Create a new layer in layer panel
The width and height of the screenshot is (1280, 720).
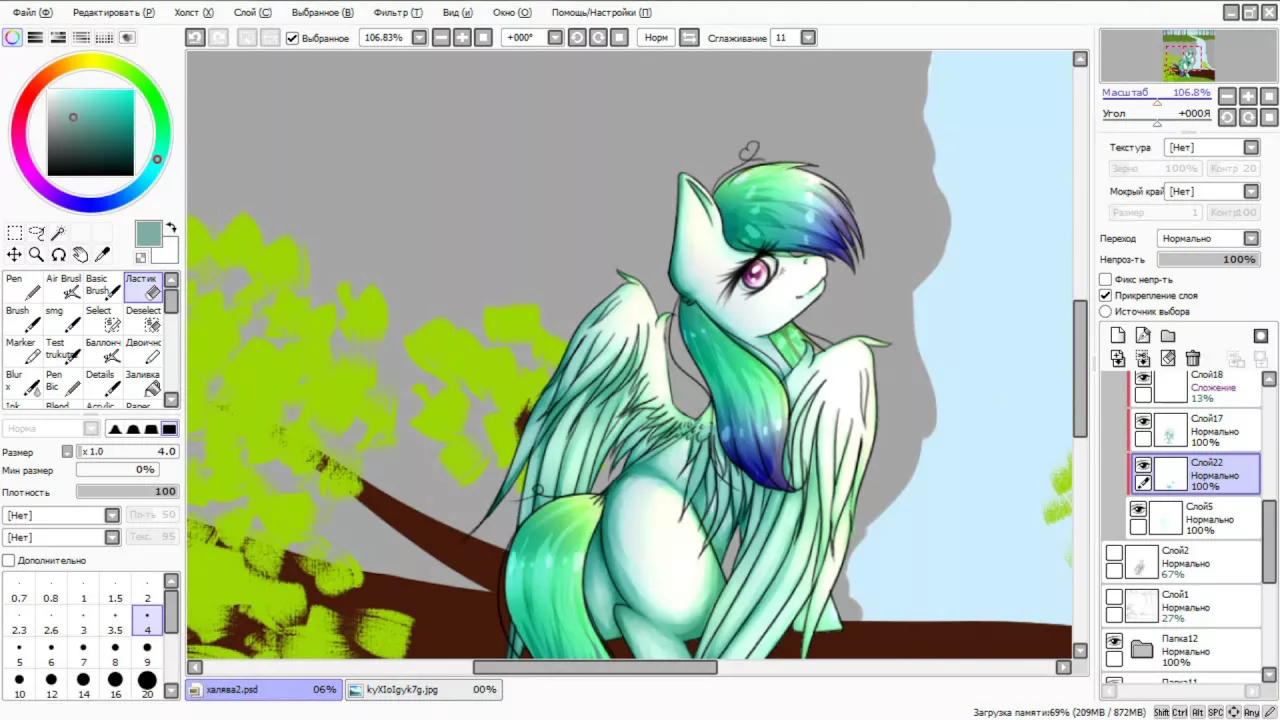[x=1118, y=336]
